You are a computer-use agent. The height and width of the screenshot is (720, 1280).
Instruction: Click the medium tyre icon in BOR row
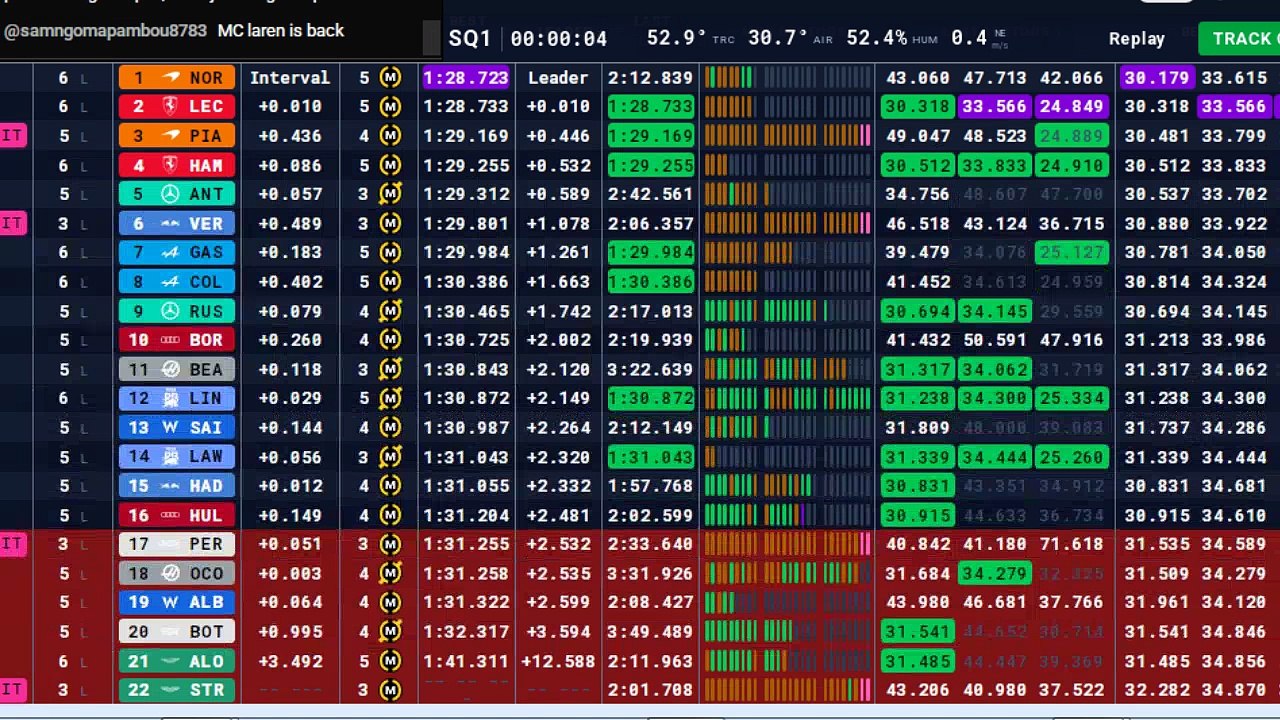[391, 340]
